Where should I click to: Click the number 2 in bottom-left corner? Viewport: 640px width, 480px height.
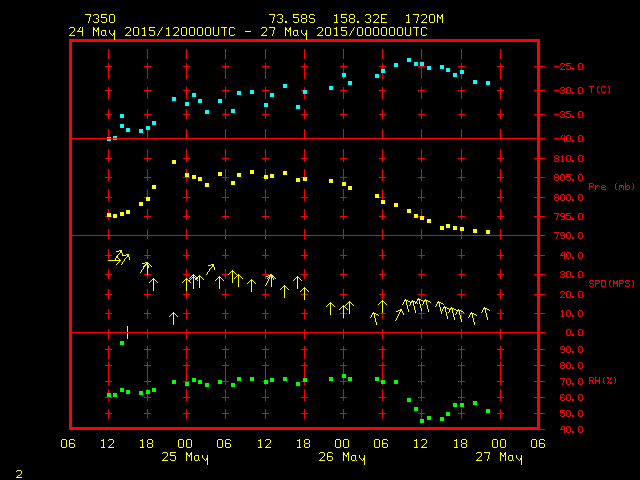pos(18,471)
